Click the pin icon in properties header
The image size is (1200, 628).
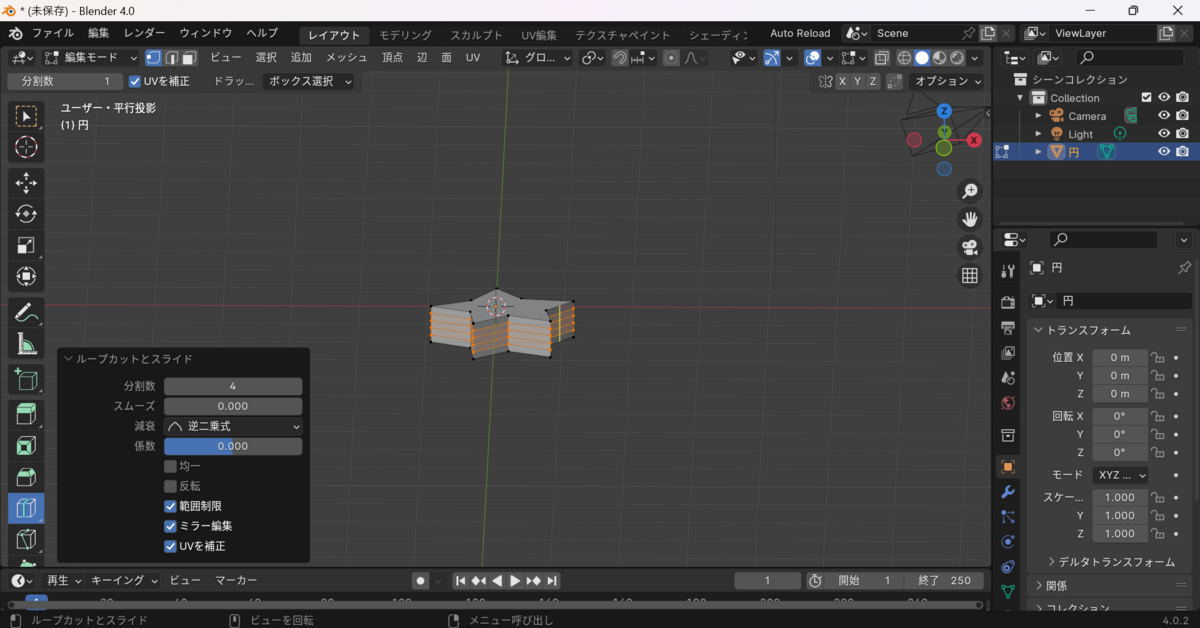1184,268
